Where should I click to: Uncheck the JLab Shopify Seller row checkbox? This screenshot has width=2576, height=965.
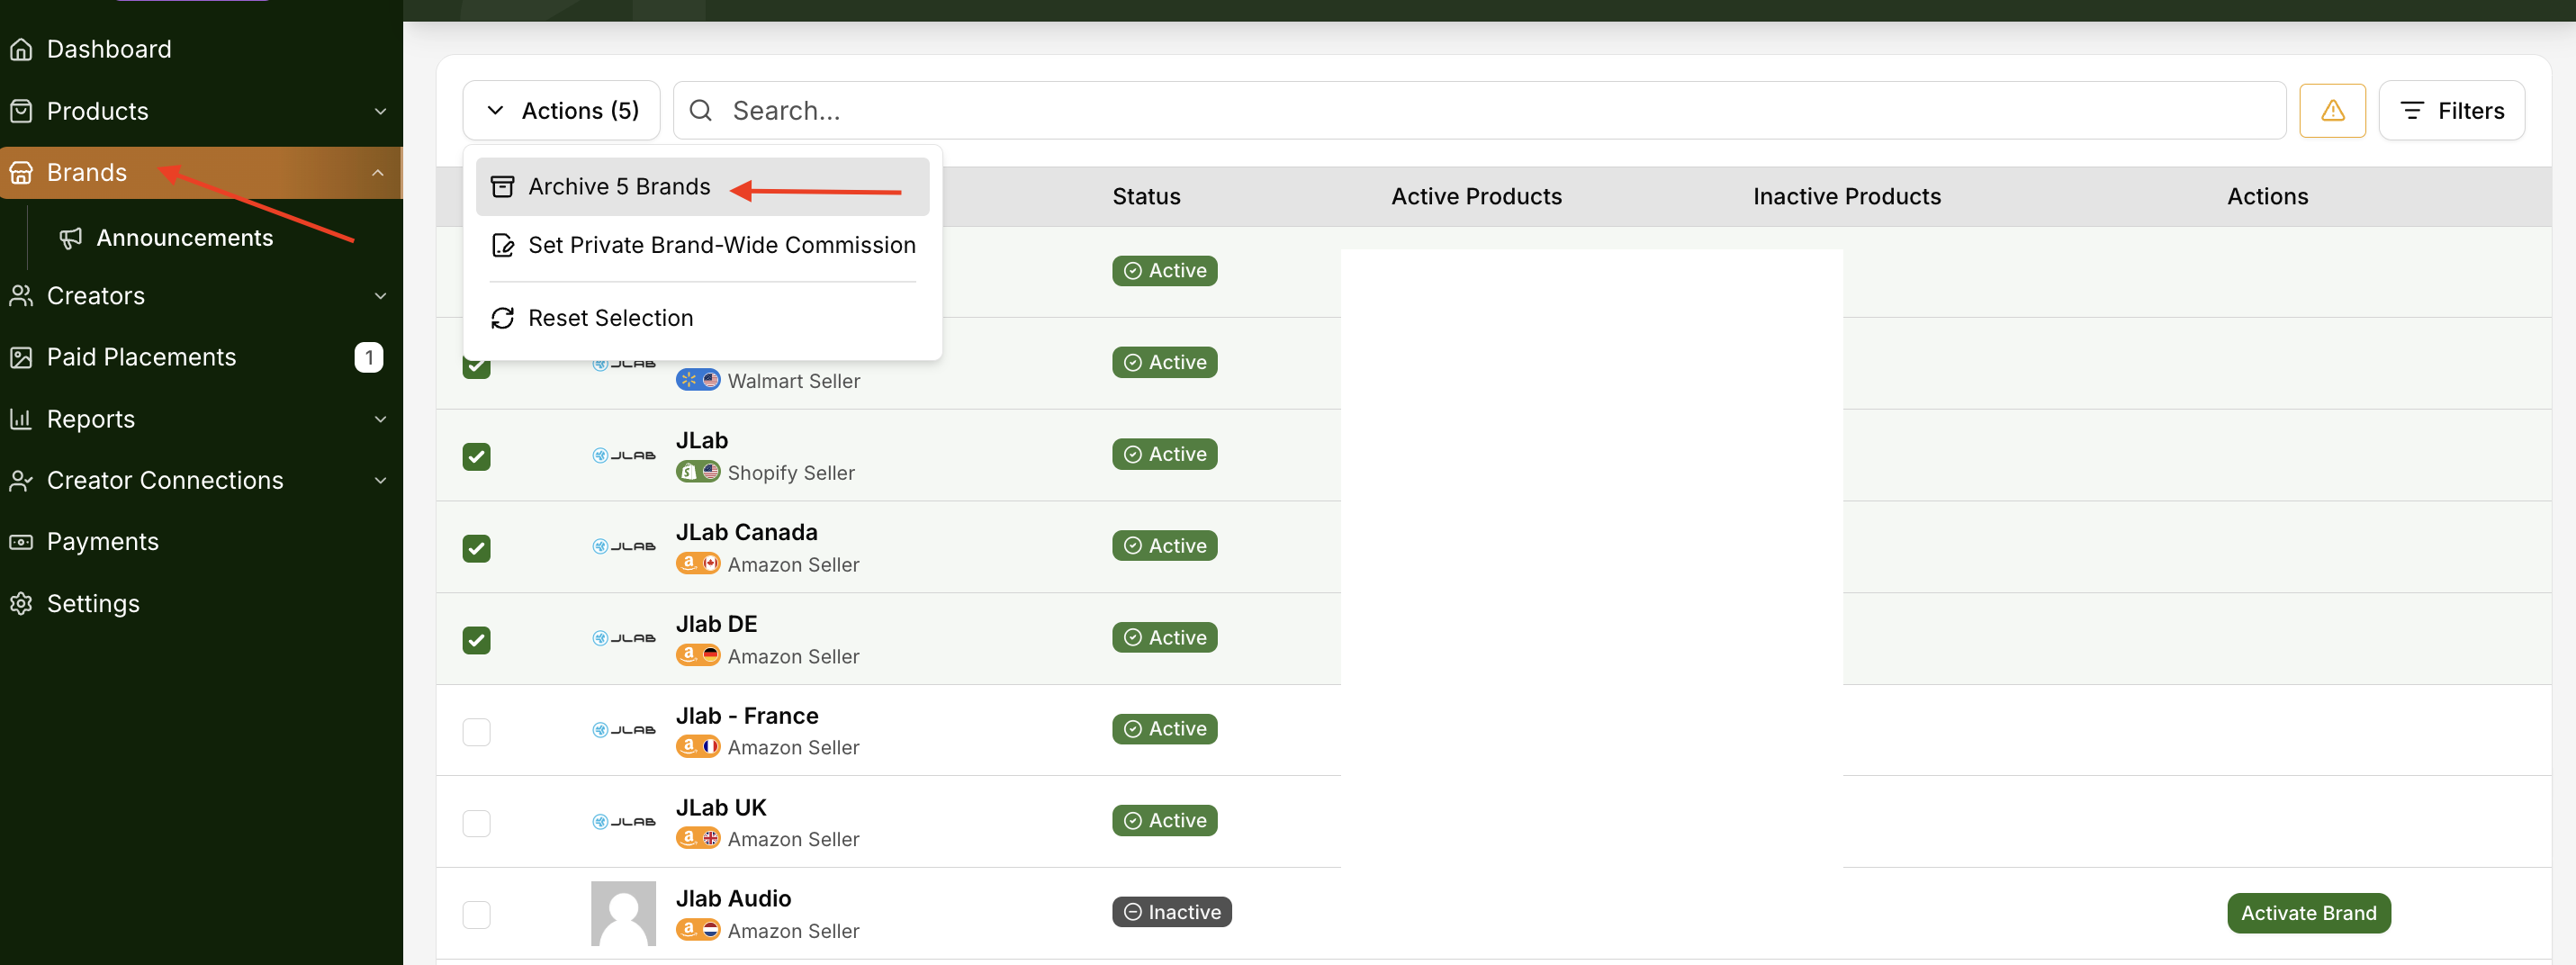tap(477, 457)
